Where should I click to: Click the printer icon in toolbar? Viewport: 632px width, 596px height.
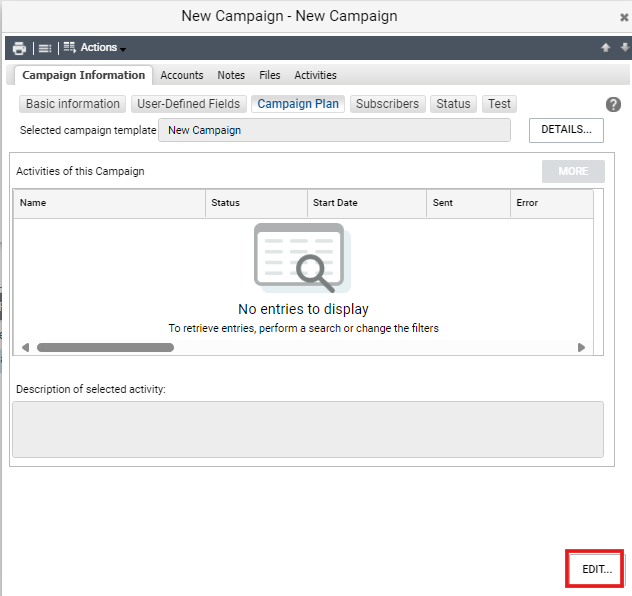(19, 48)
